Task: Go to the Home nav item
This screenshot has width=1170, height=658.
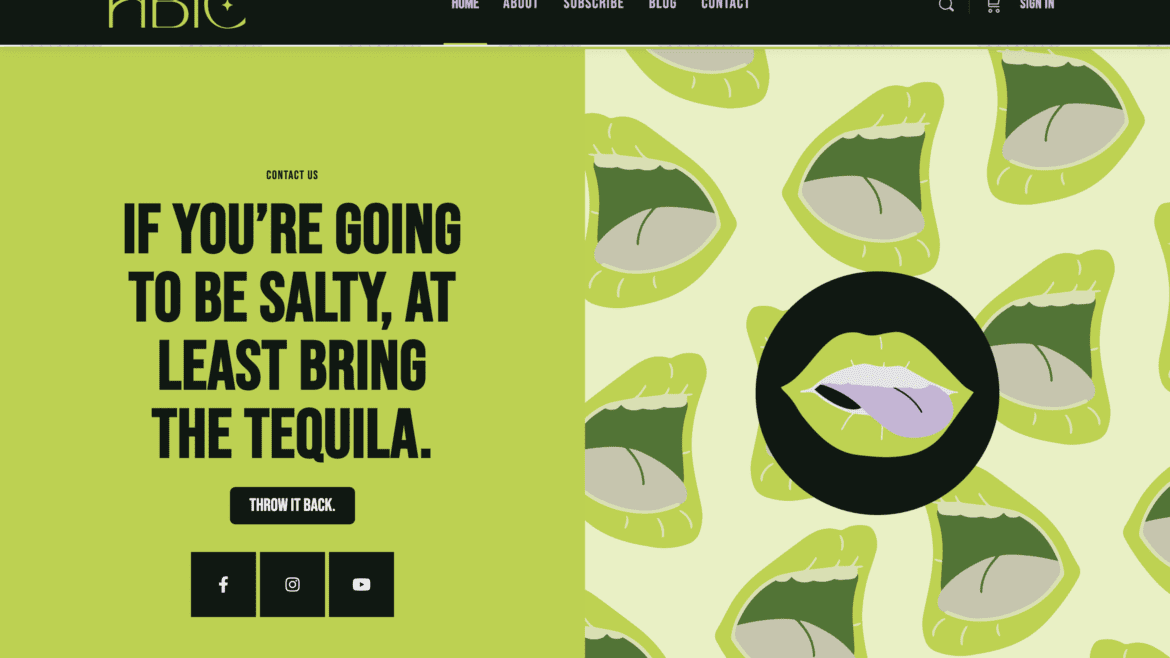Action: pos(465,5)
